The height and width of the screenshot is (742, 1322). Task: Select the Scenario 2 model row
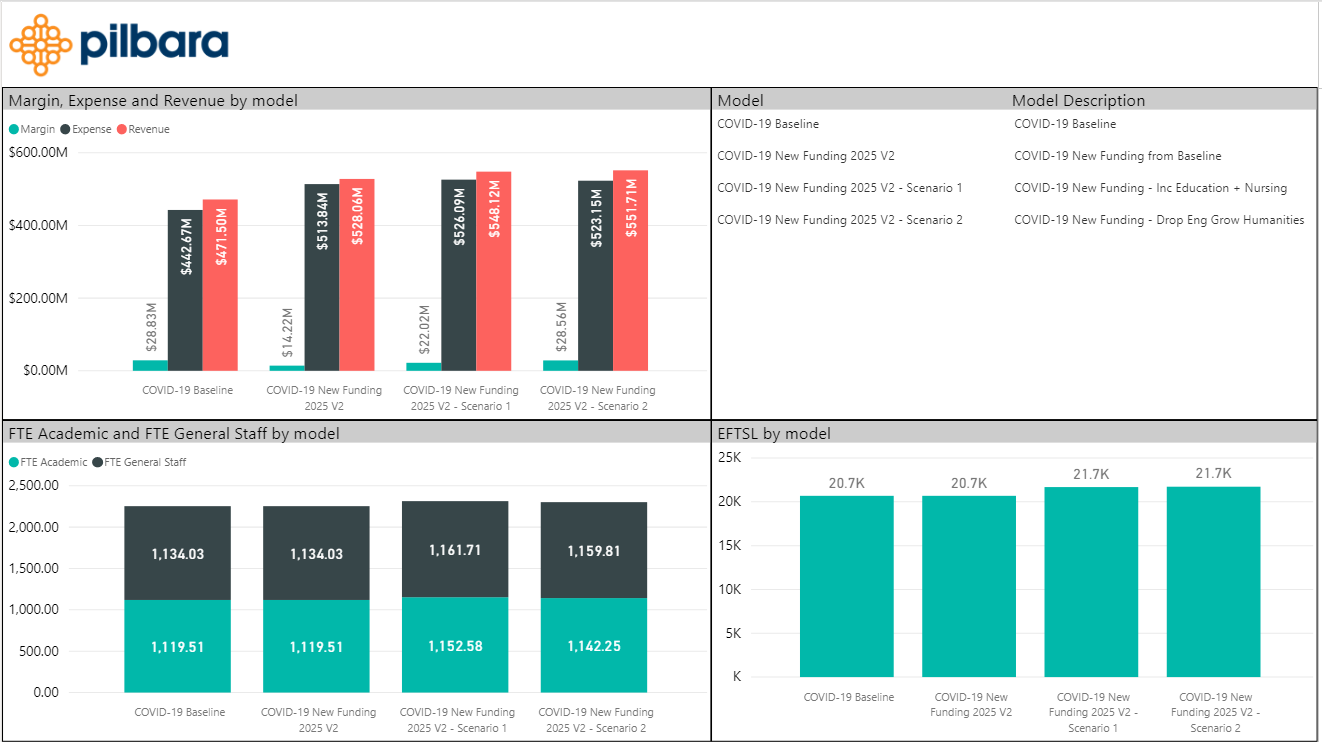[1013, 220]
